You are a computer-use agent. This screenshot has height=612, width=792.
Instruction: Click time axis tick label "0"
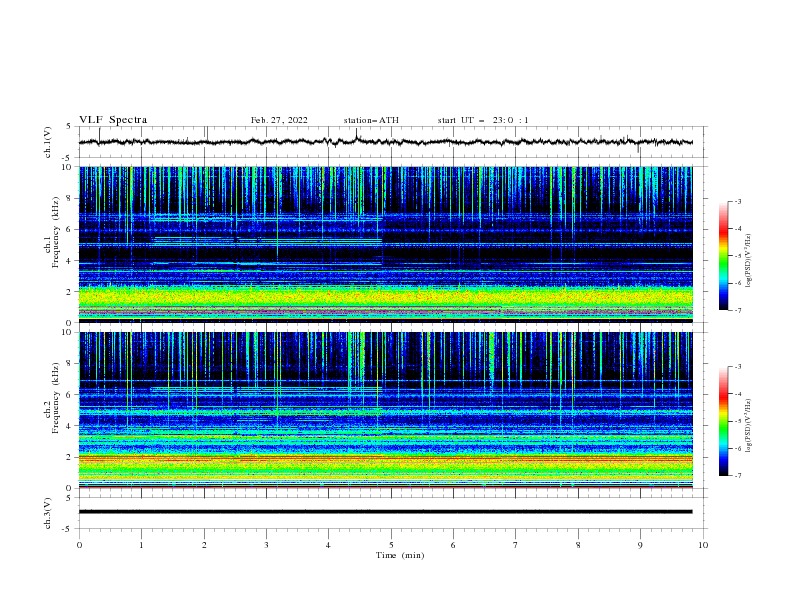point(79,545)
